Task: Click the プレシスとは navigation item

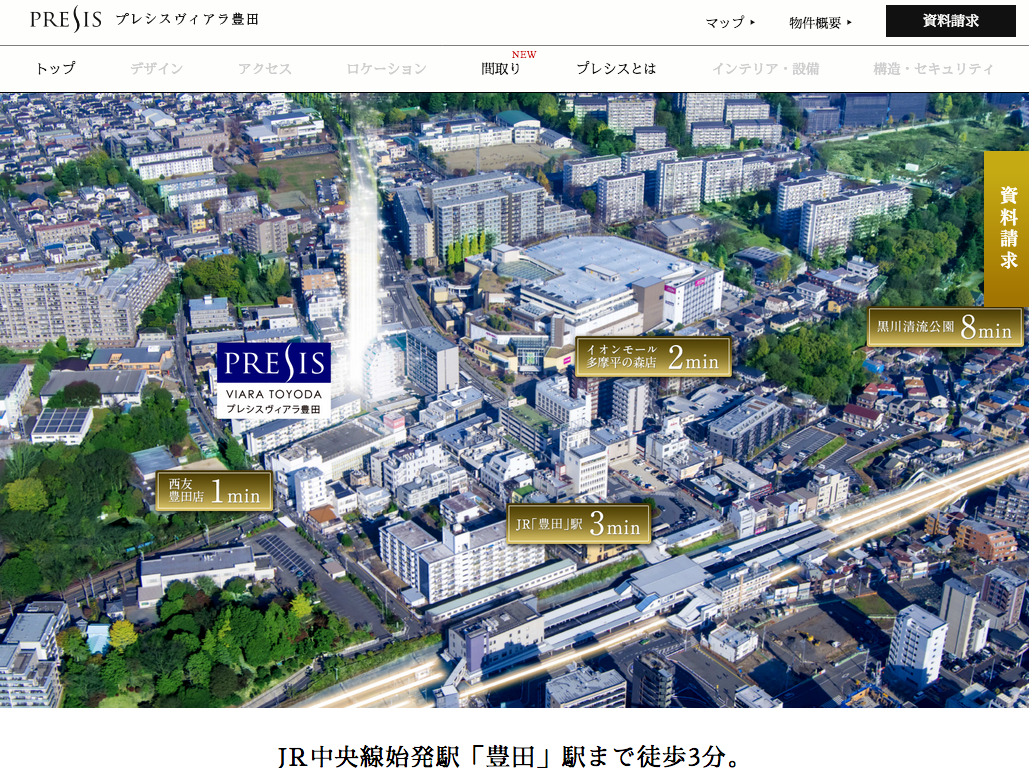Action: [616, 69]
